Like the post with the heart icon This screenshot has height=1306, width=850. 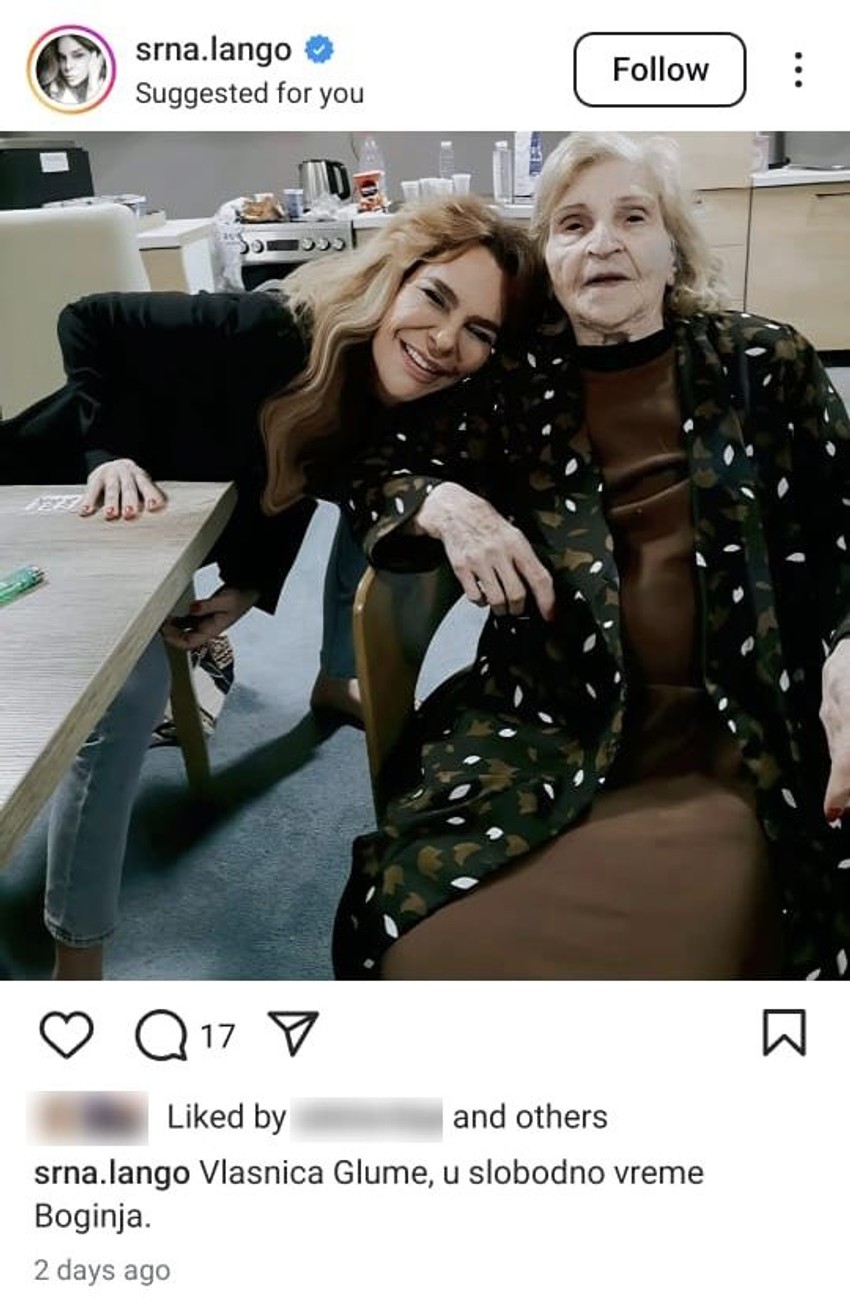pos(66,1035)
